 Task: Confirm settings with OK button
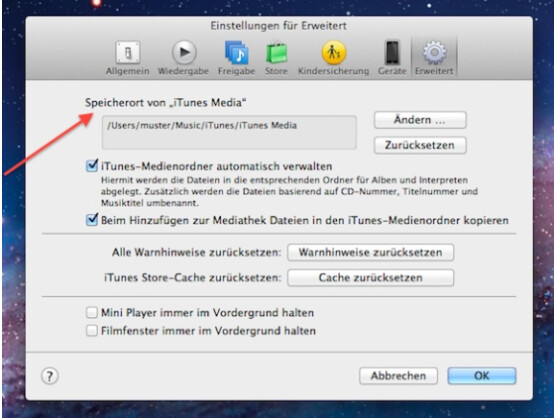tap(482, 376)
